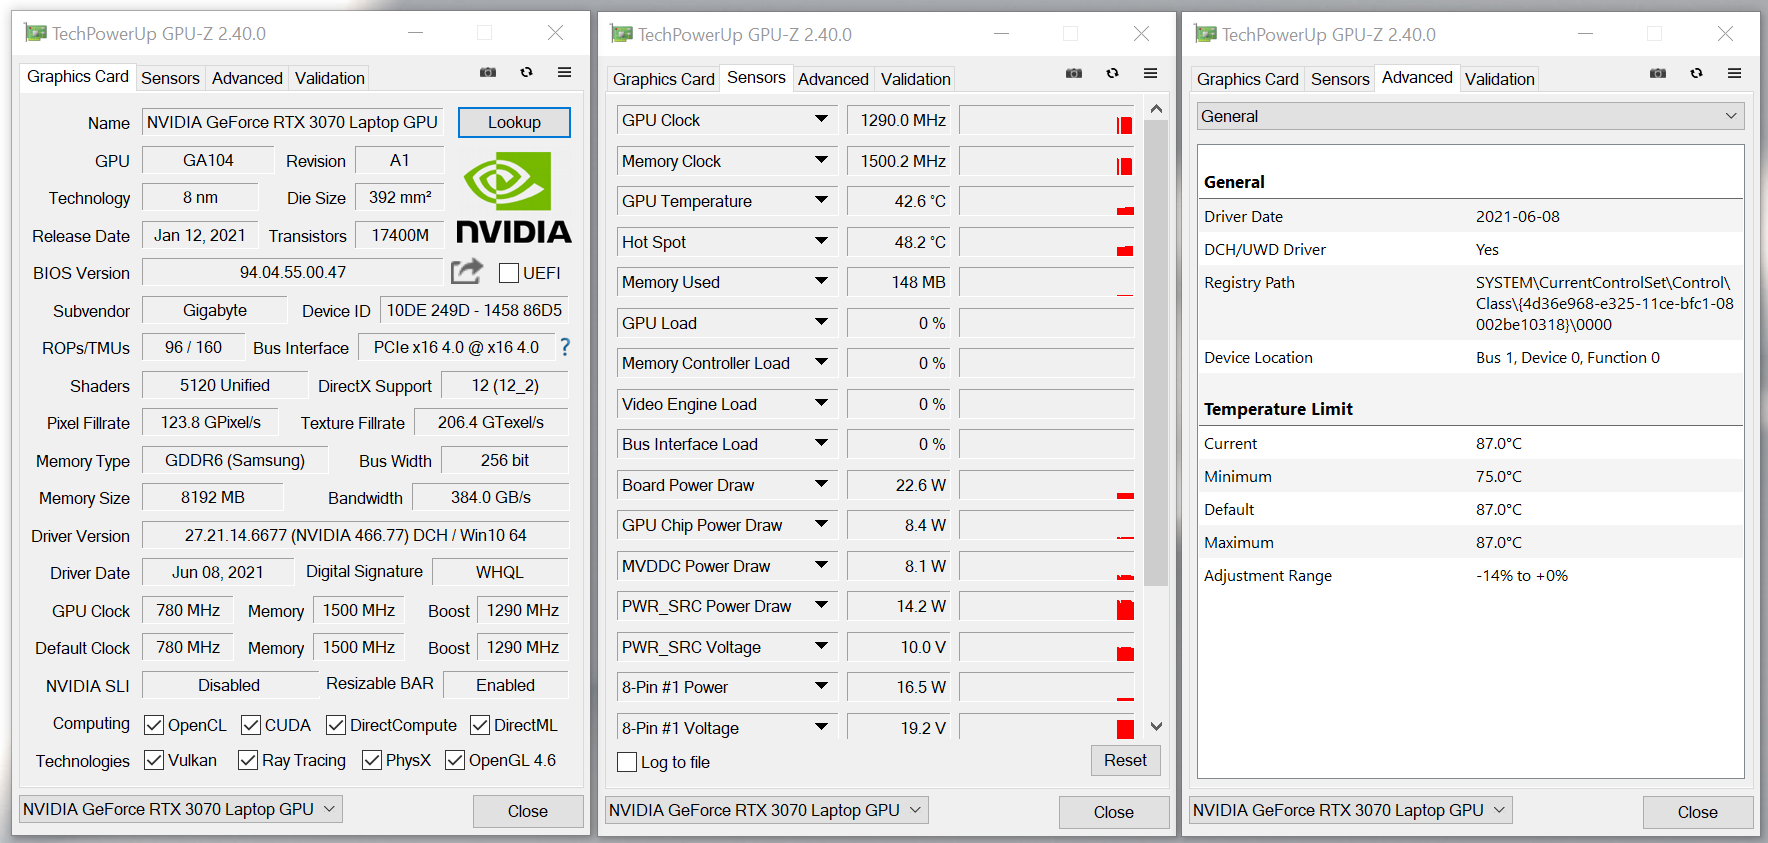Toggle the CUDA checkbox
This screenshot has width=1768, height=843.
[251, 725]
